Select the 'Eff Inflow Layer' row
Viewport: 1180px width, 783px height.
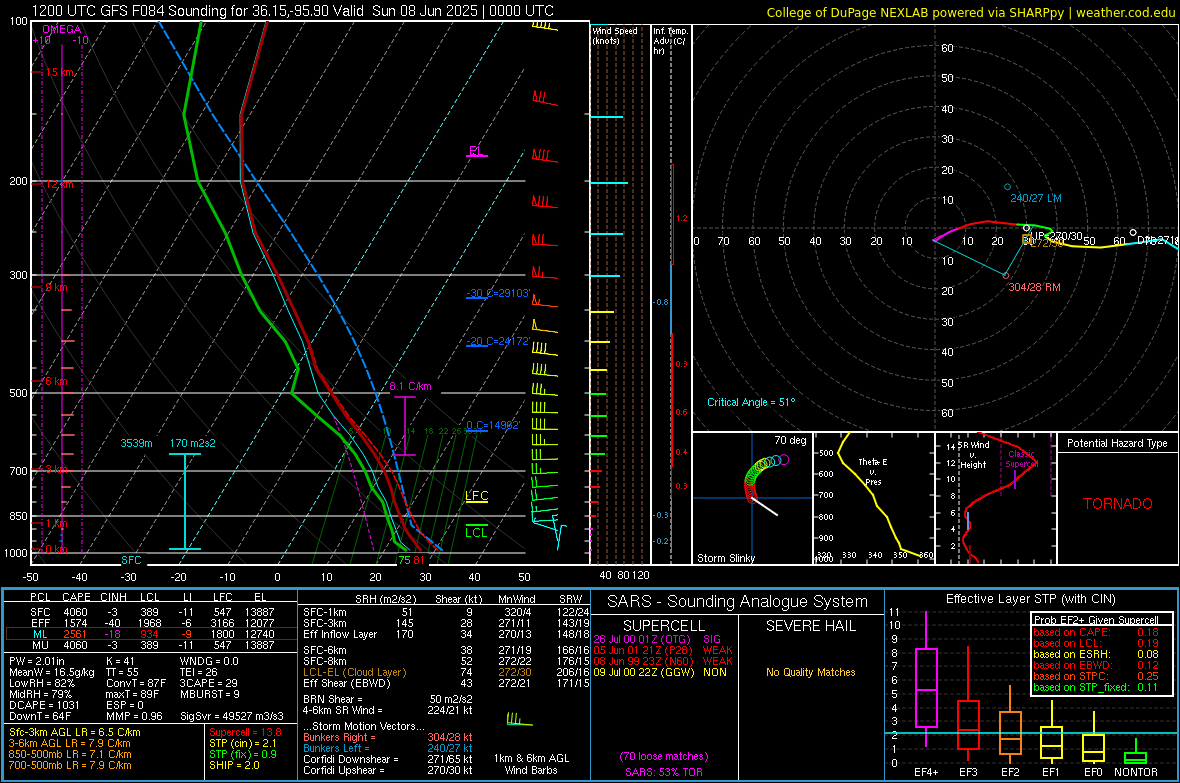tap(446, 634)
